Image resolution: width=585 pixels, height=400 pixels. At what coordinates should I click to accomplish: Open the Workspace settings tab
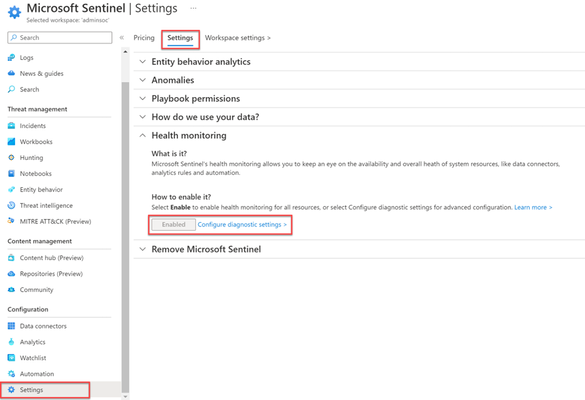(x=238, y=38)
